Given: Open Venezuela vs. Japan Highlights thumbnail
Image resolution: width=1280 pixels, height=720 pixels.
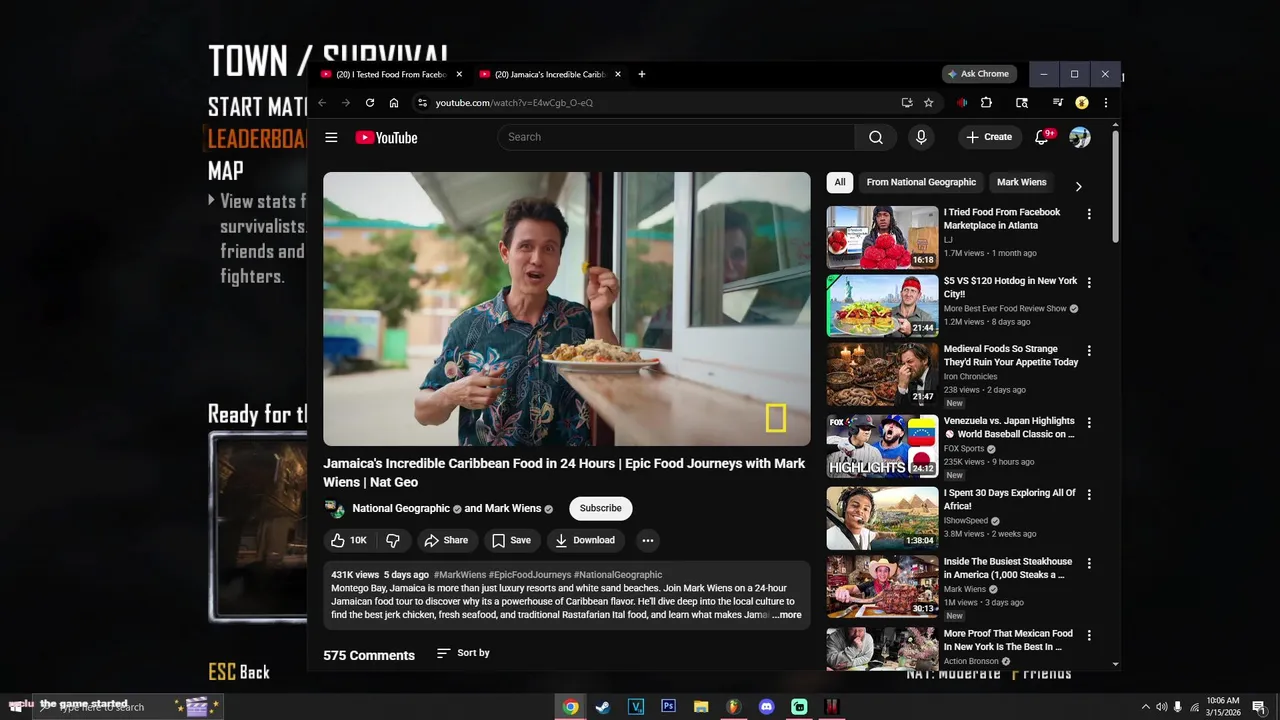Looking at the screenshot, I should pyautogui.click(x=882, y=446).
